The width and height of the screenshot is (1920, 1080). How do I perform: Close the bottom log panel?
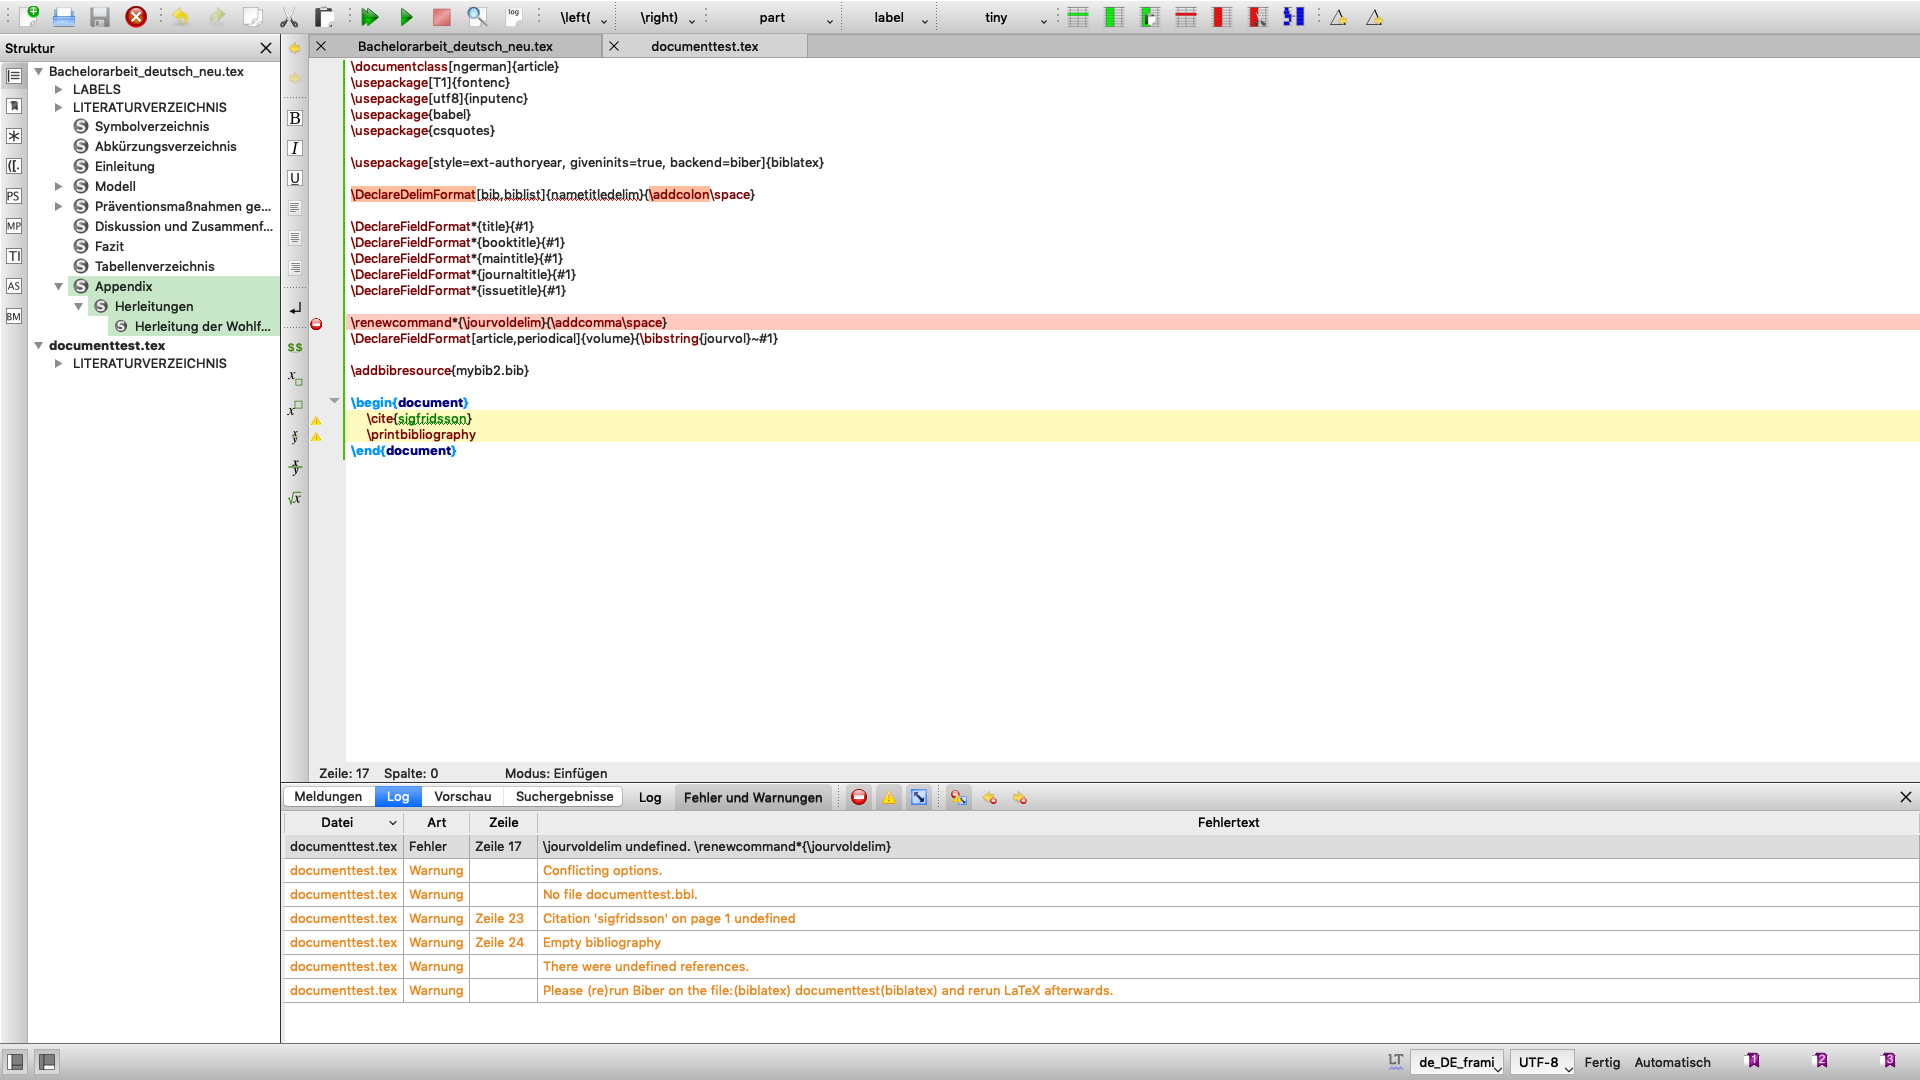click(1905, 797)
